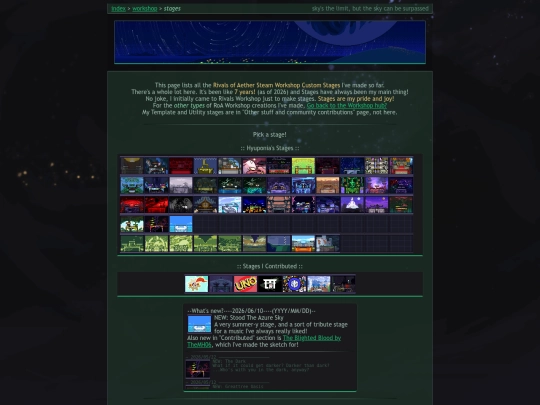The width and height of the screenshot is (540, 405).
Task: Open the blue-sky mountain contributed stage thumbnail
Action: (x=319, y=284)
